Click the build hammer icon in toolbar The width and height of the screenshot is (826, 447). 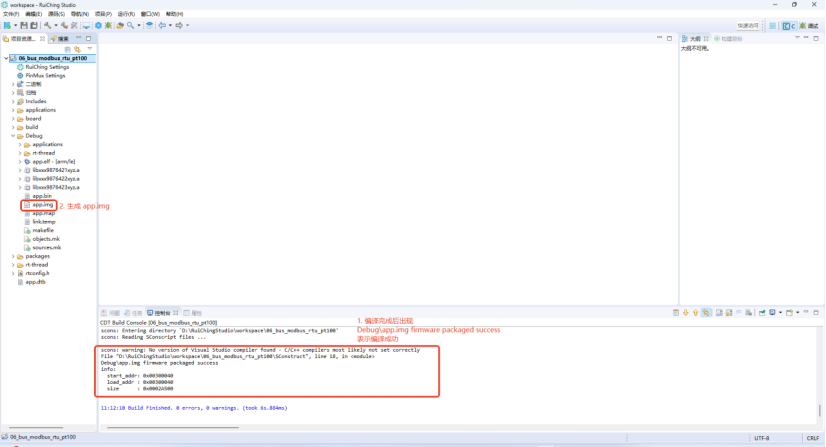47,25
